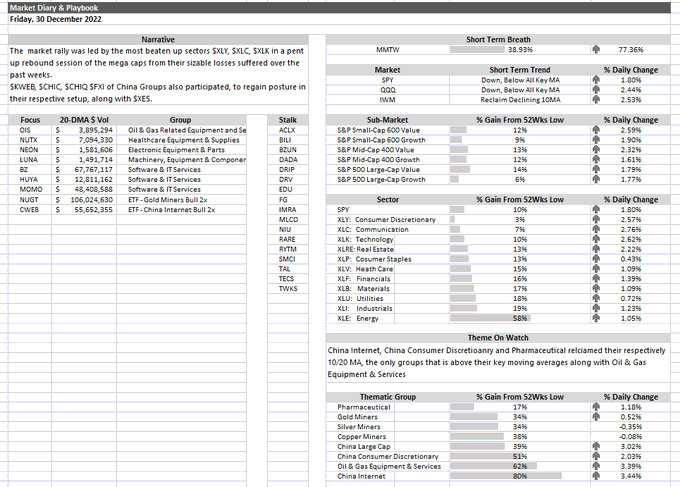Select the "ACLX" ticker in the Stalk column
Viewport: 680px width, 487px height.
click(x=288, y=130)
